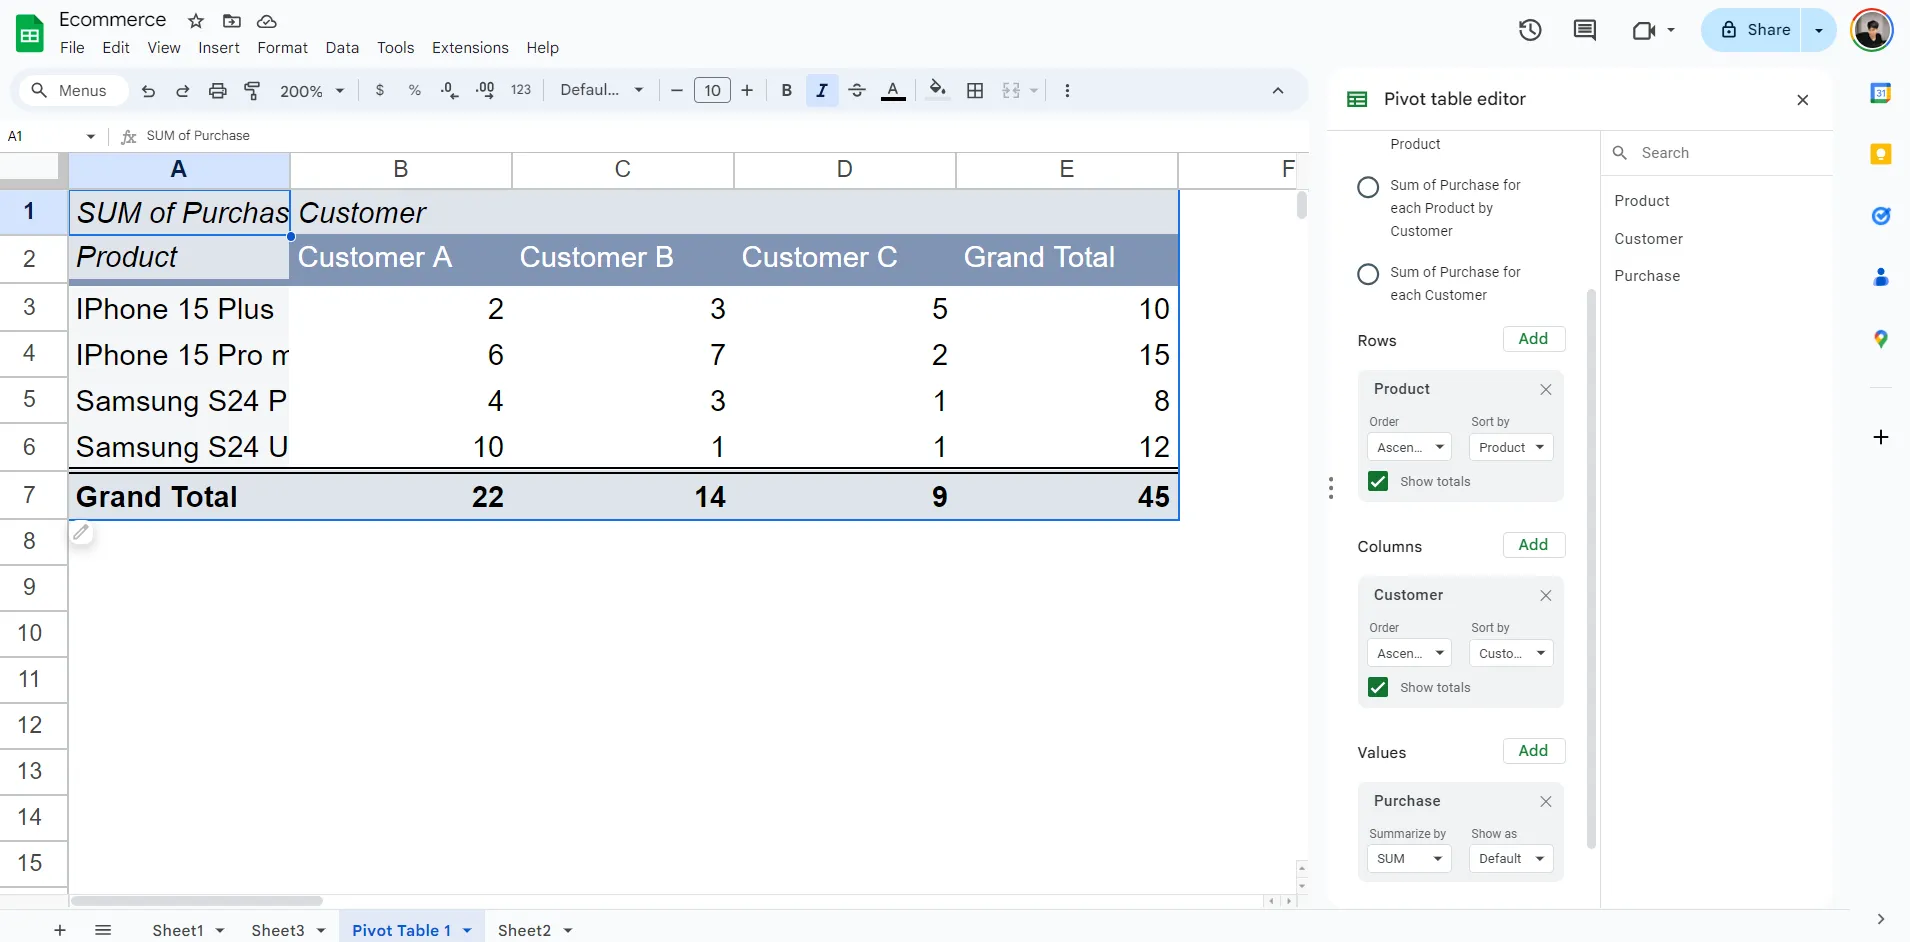
Task: Decrease decimal places icon
Action: coord(450,90)
